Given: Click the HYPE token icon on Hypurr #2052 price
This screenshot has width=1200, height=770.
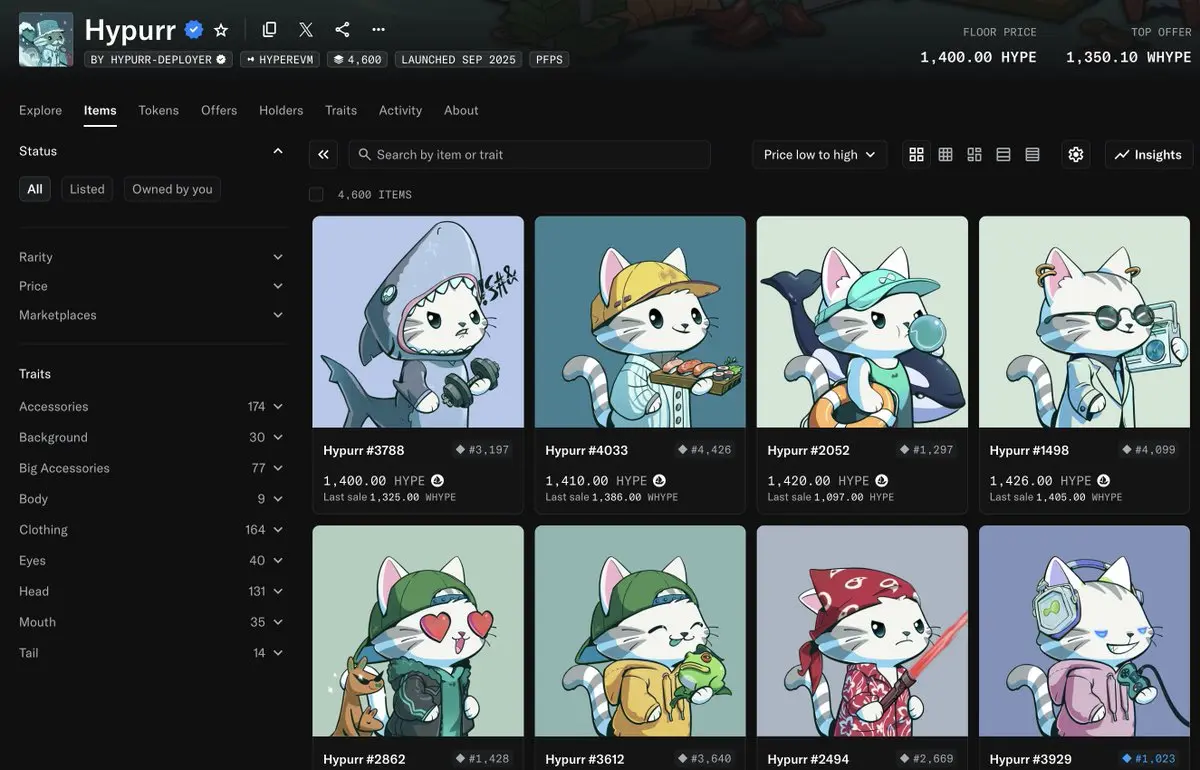Looking at the screenshot, I should pos(881,481).
